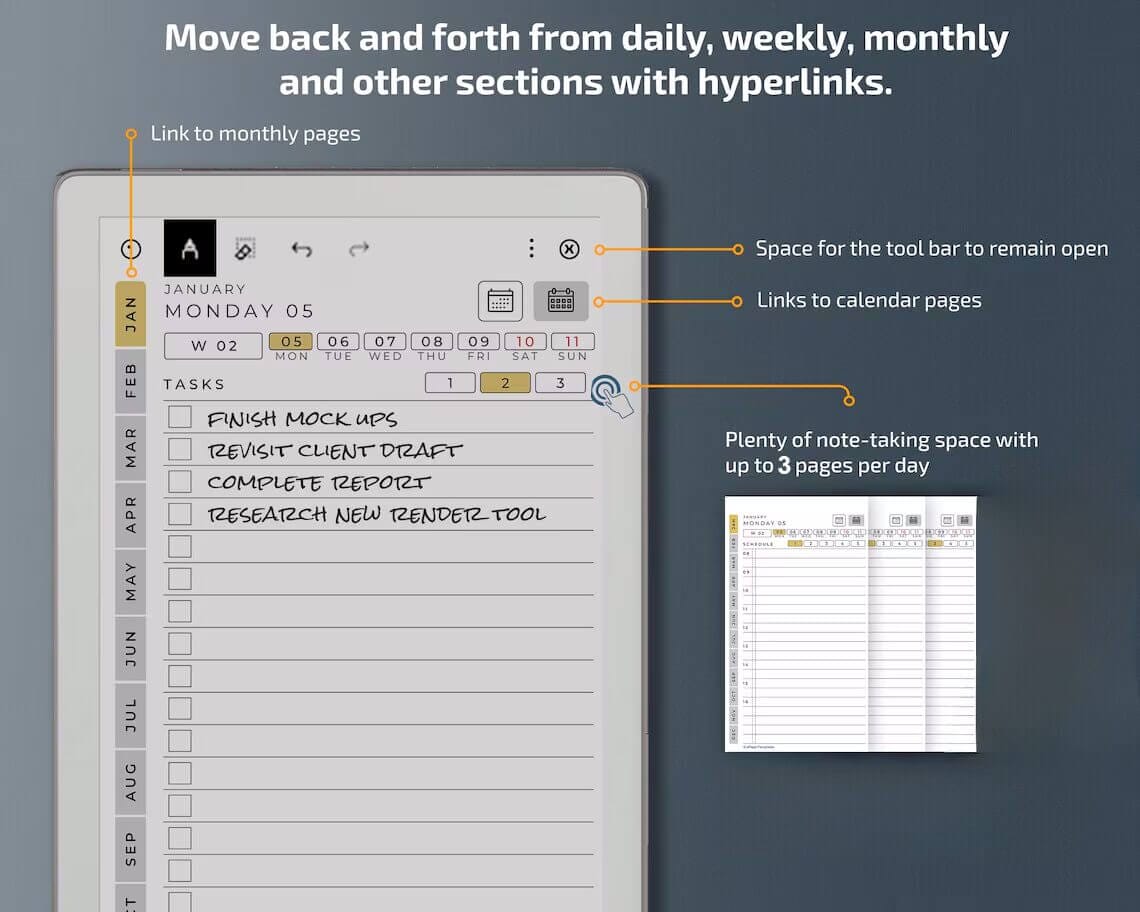Go to page 3 of the day
Screen dimensions: 1140x912
coord(560,383)
